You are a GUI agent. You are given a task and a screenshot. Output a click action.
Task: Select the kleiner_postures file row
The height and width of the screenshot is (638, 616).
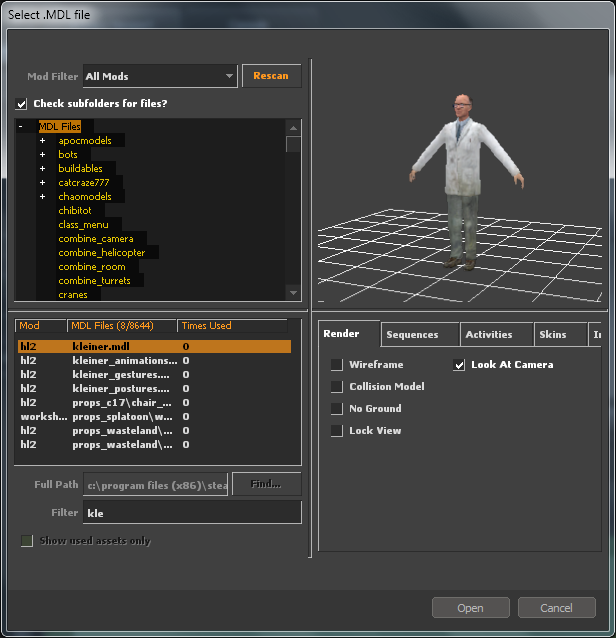pos(155,389)
